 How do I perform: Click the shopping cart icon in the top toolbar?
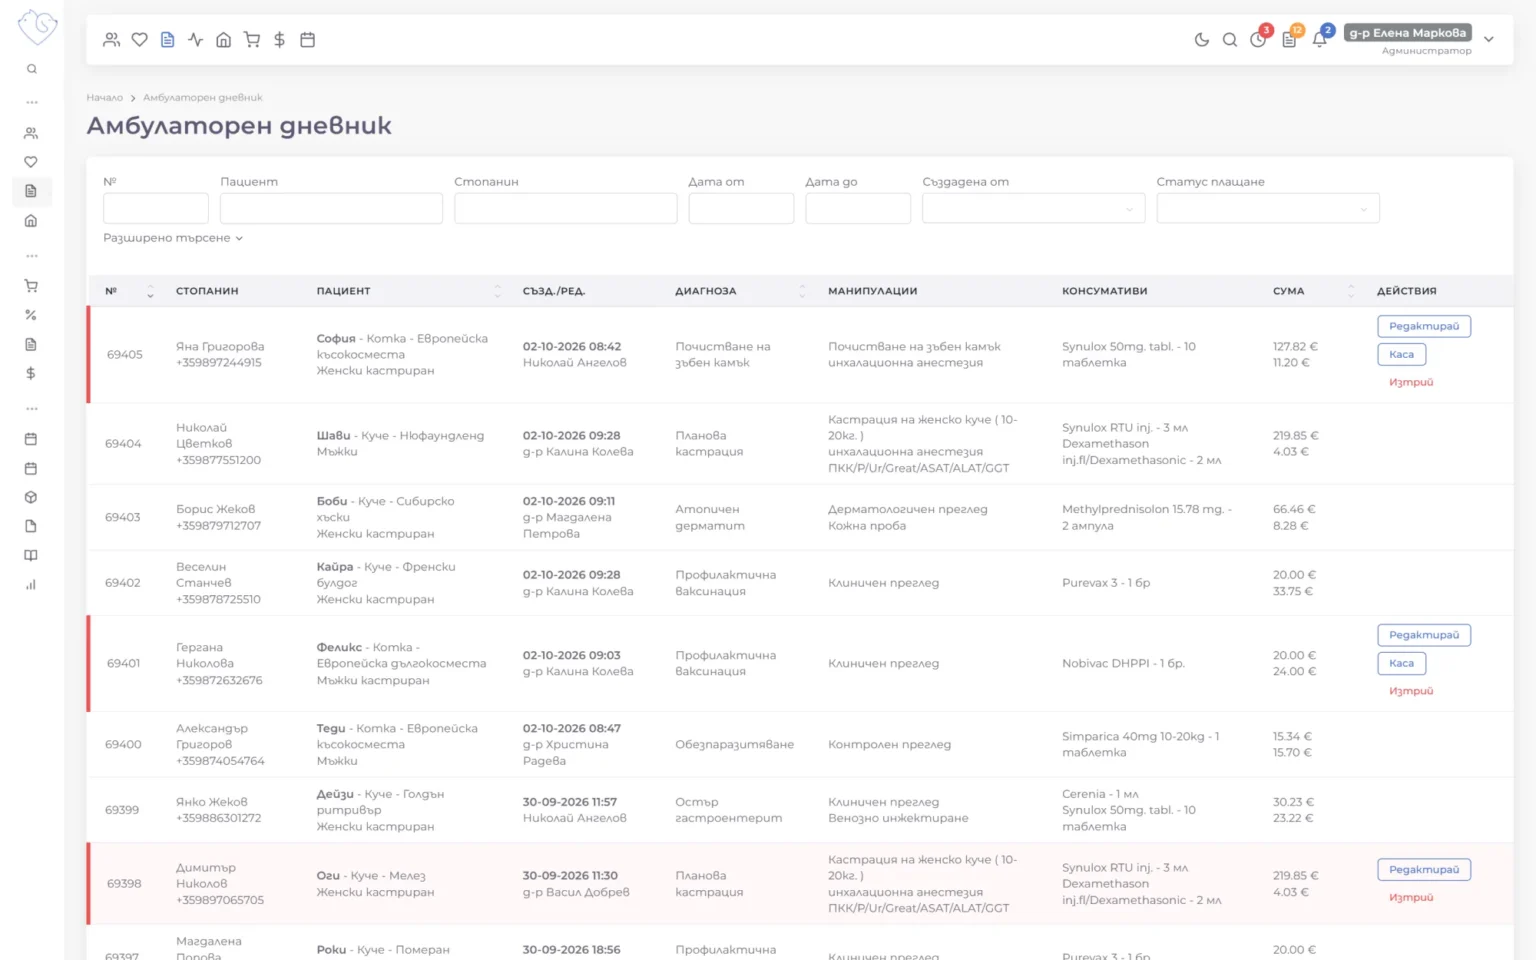252,40
